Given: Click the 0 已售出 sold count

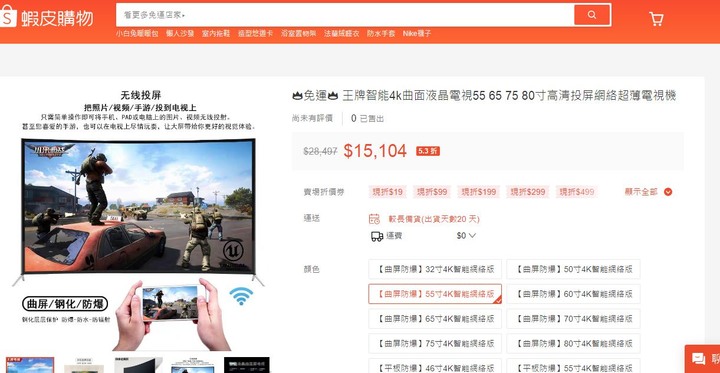Looking at the screenshot, I should (367, 119).
